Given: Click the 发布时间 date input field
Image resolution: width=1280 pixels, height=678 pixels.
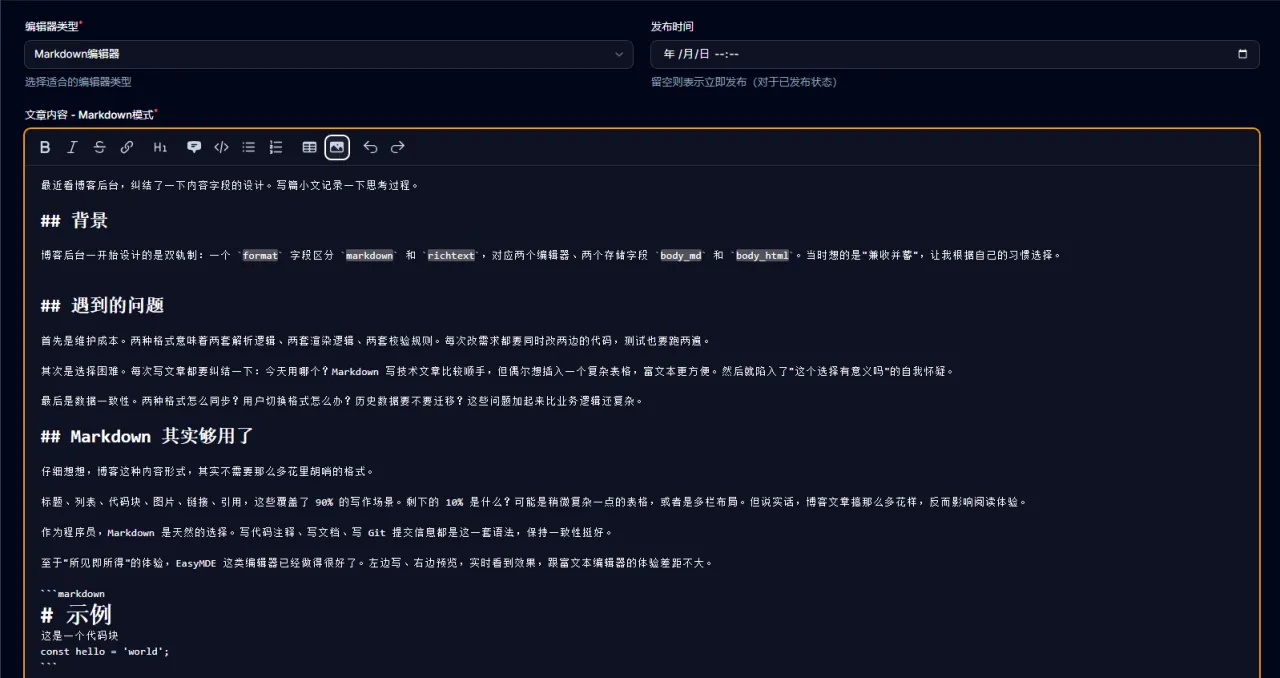Looking at the screenshot, I should pyautogui.click(x=900, y=54).
